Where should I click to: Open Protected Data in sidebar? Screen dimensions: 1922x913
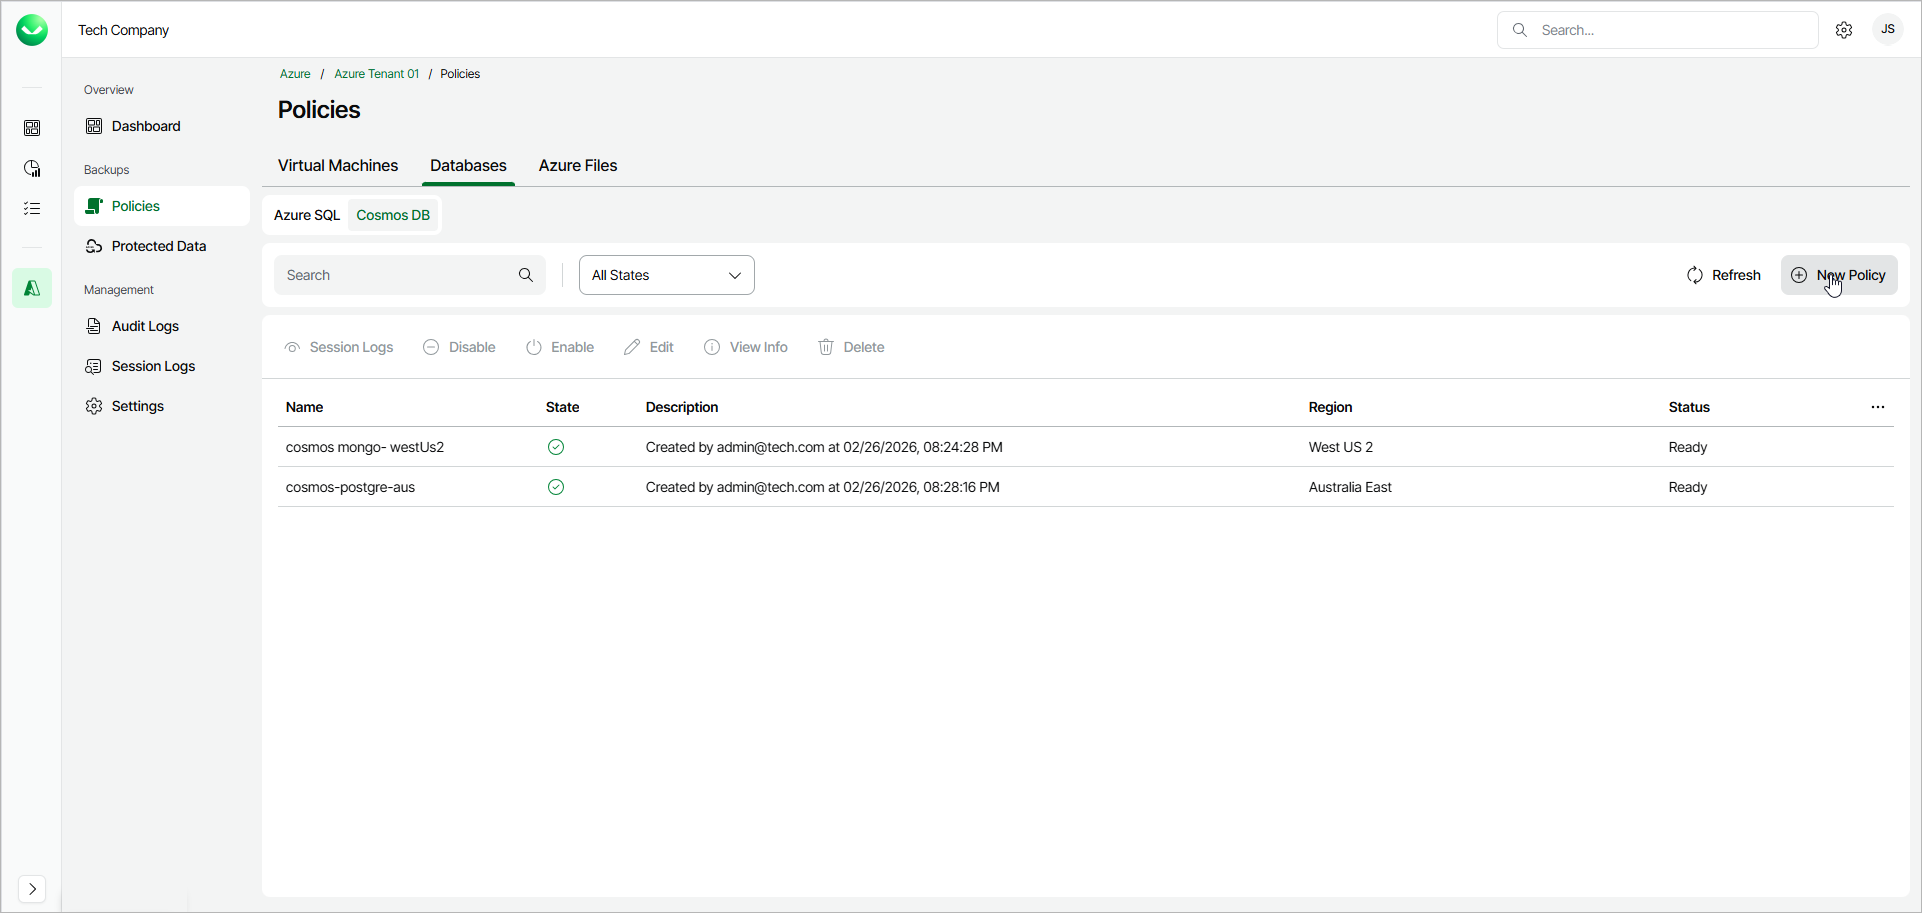[x=159, y=246]
